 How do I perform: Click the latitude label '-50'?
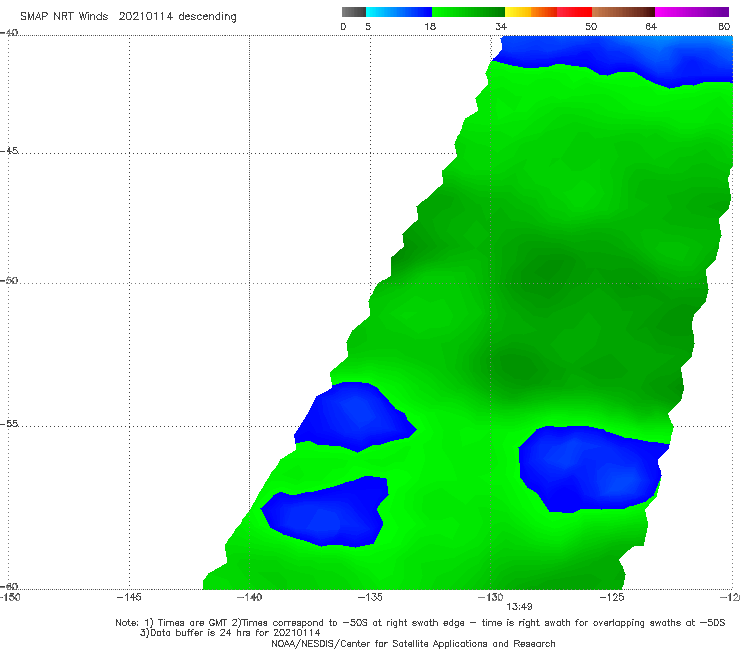pyautogui.click(x=9, y=280)
